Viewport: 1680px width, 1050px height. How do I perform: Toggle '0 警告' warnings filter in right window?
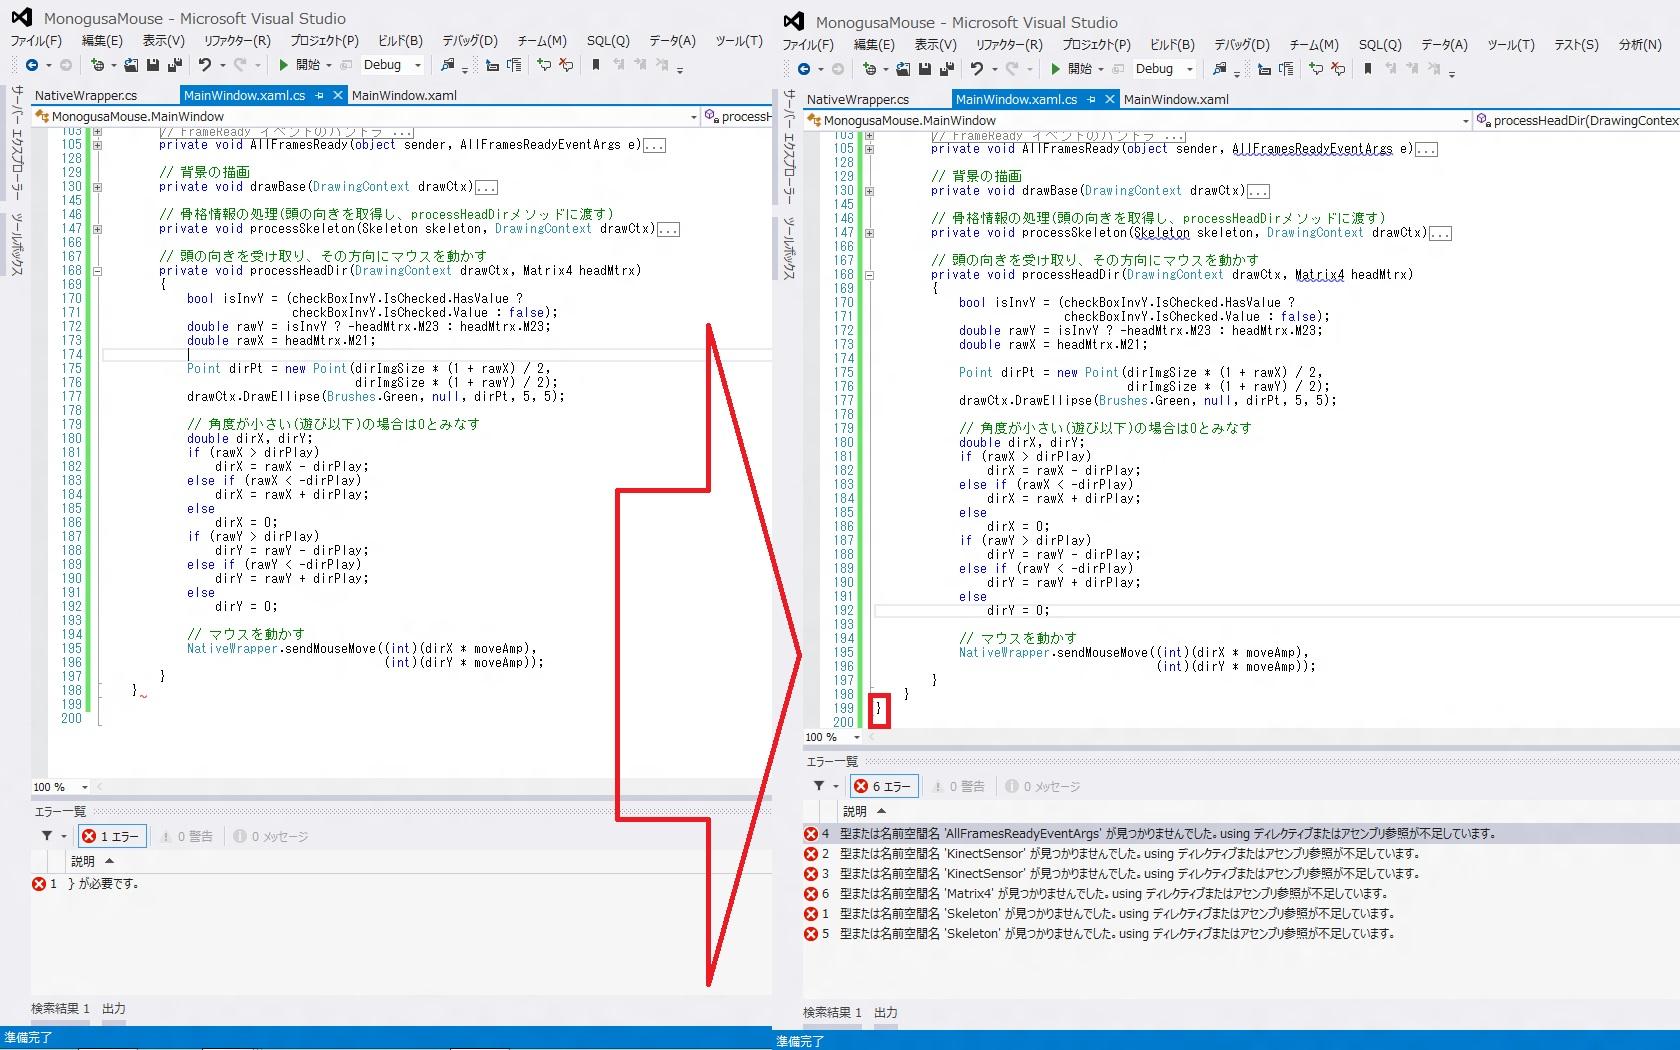coord(958,787)
